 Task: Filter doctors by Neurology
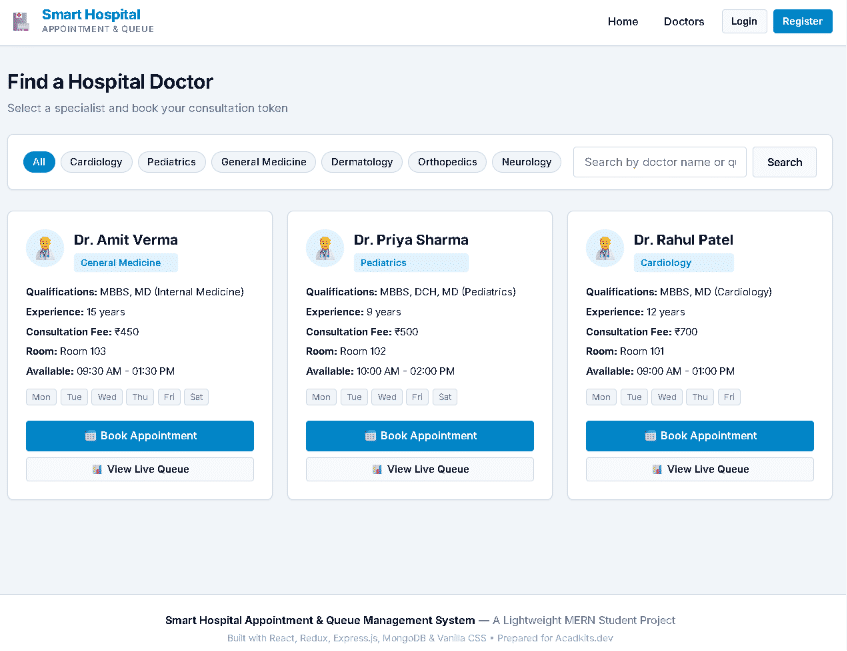coord(527,162)
